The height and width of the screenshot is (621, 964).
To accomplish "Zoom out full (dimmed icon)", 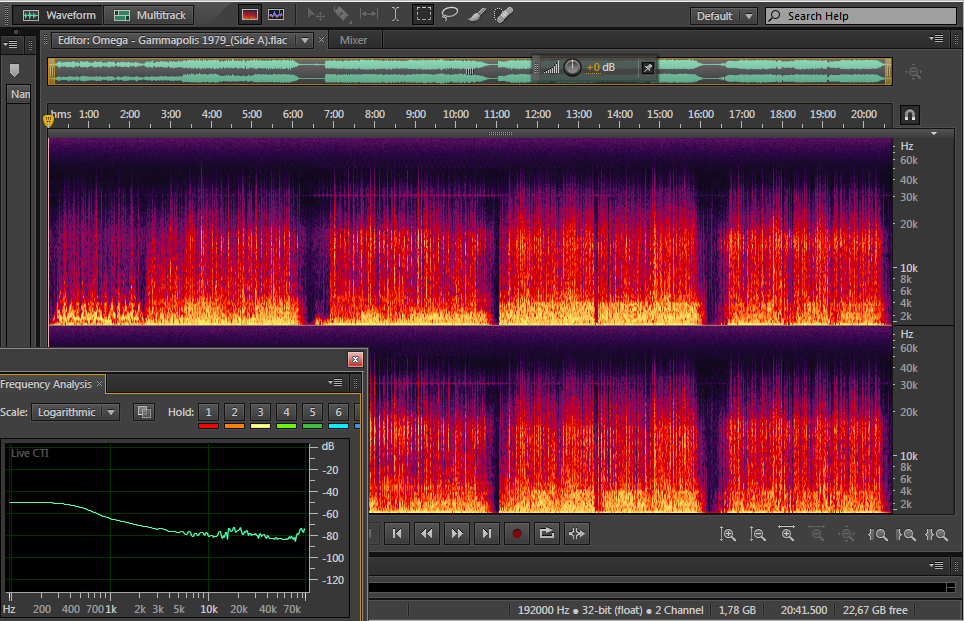I will coord(847,534).
